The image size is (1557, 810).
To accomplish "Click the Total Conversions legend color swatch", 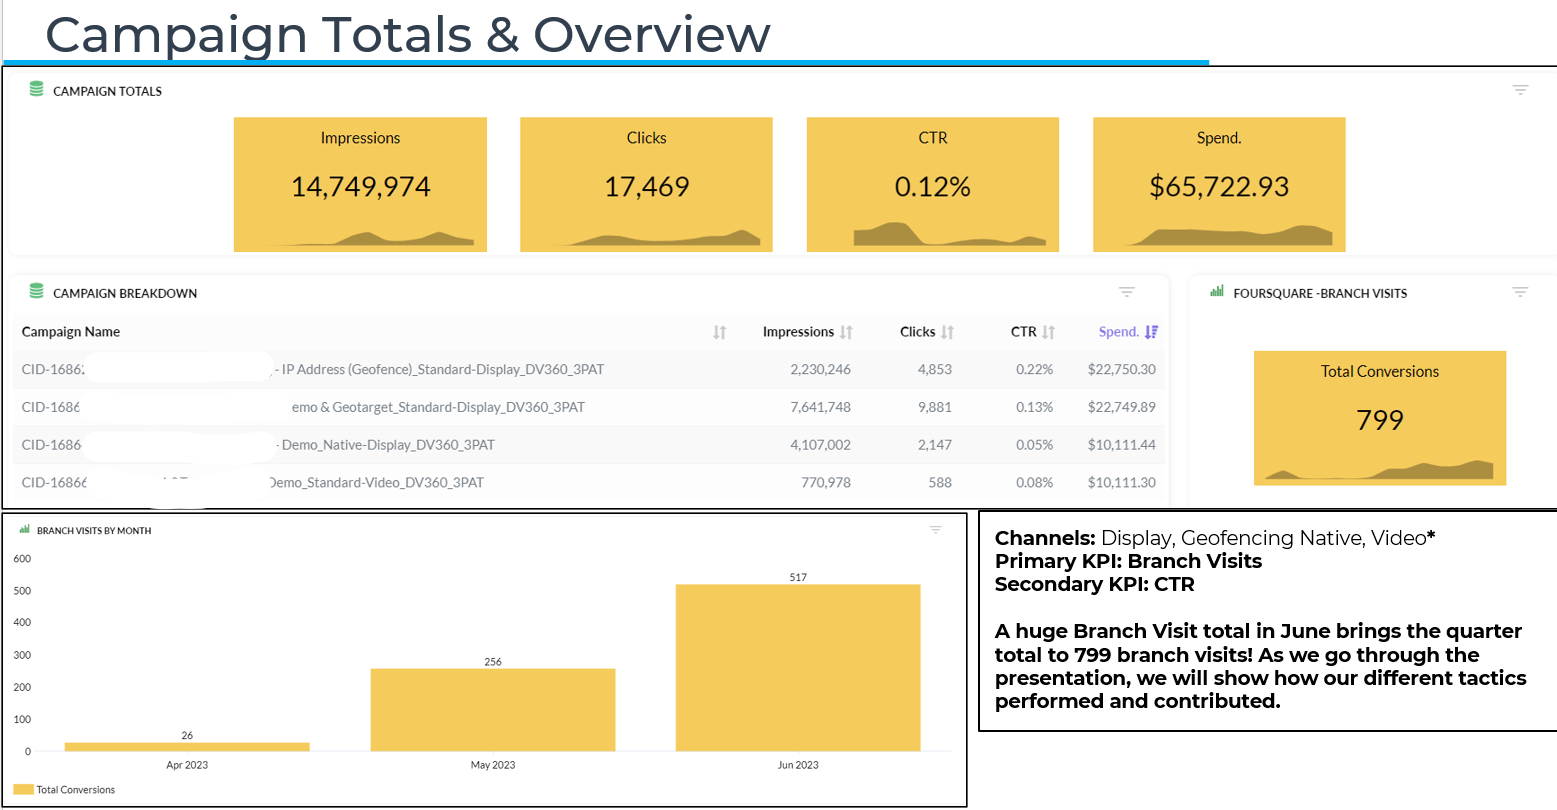I will coord(22,790).
